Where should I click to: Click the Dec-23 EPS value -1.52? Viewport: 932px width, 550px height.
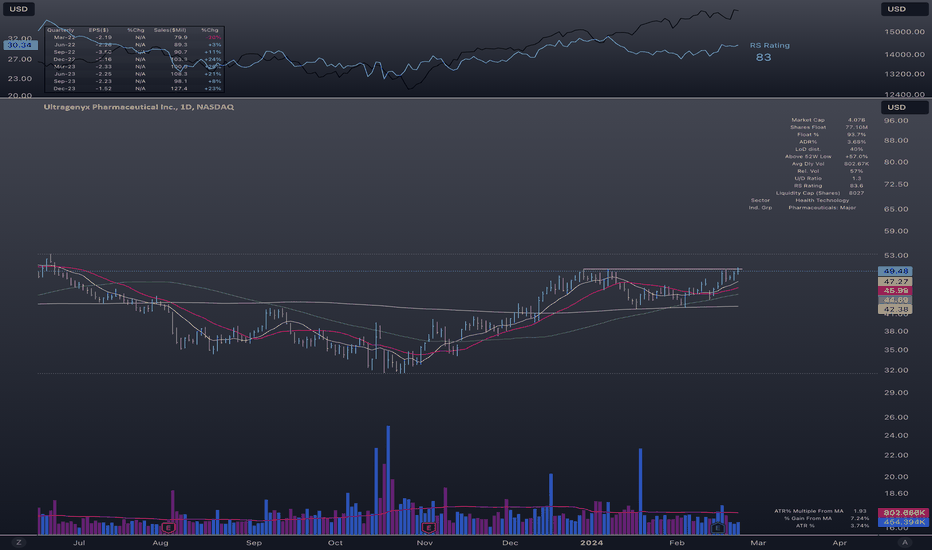104,89
